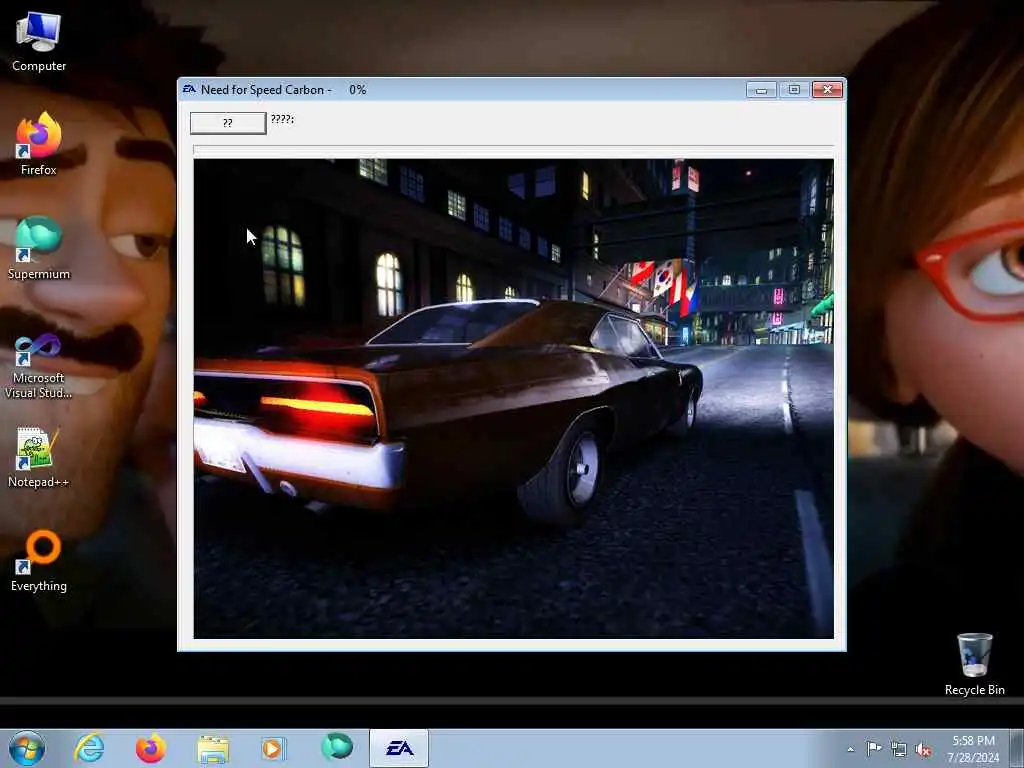This screenshot has width=1024, height=768.
Task: Select the Firefox desktop shortcut
Action: pyautogui.click(x=39, y=144)
